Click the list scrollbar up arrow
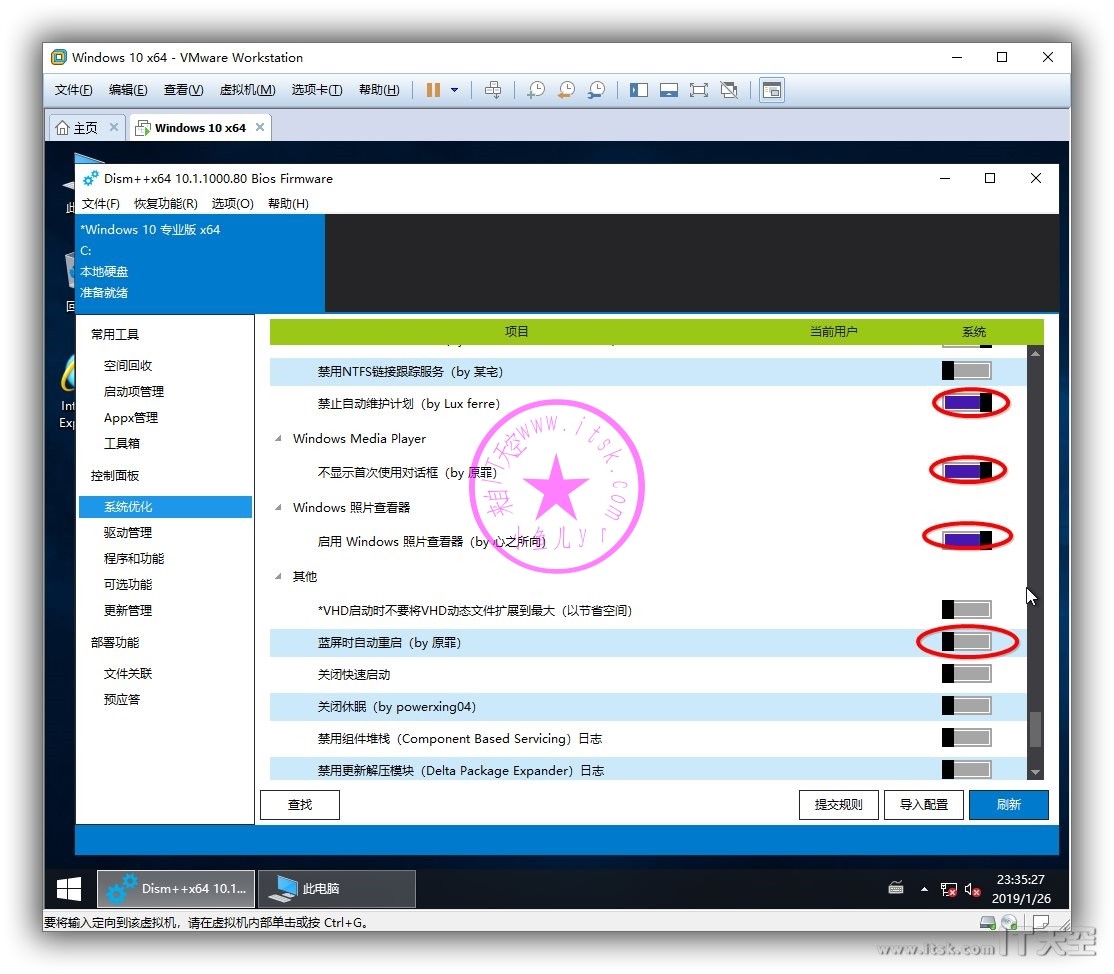 click(x=1035, y=353)
